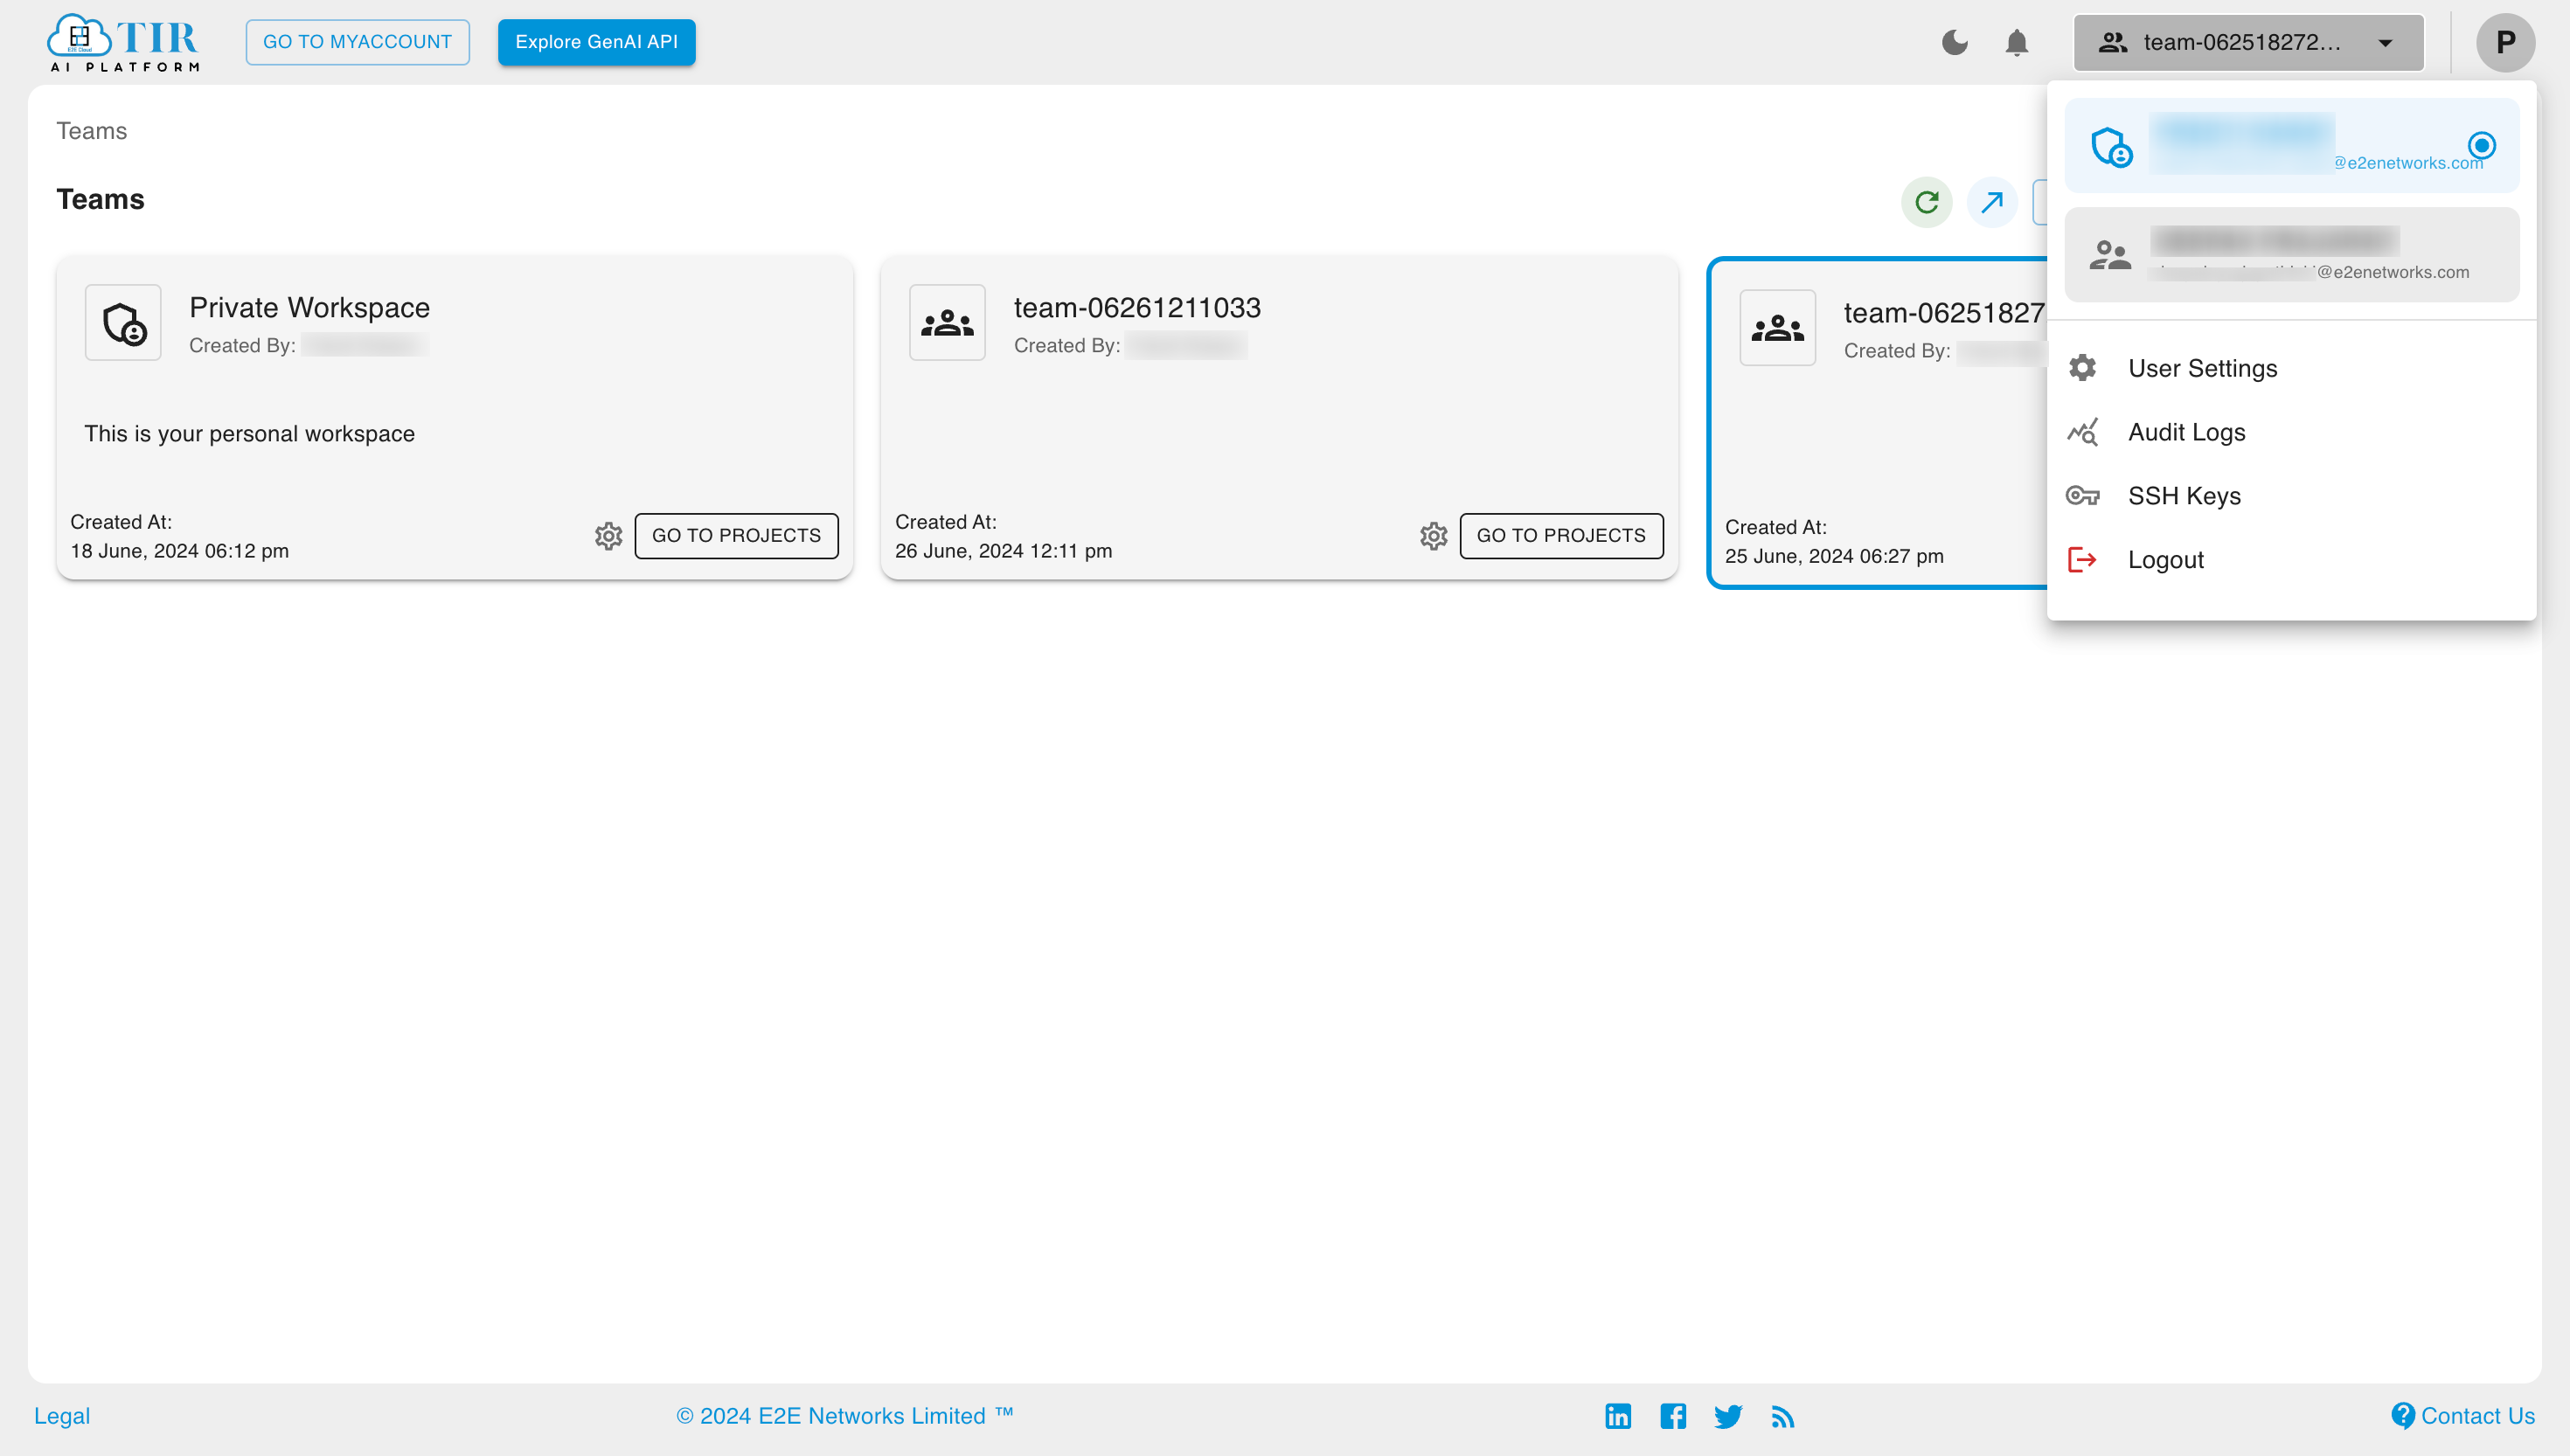Go to projects of Private Workspace
This screenshot has height=1456, width=2570.
pos(736,536)
